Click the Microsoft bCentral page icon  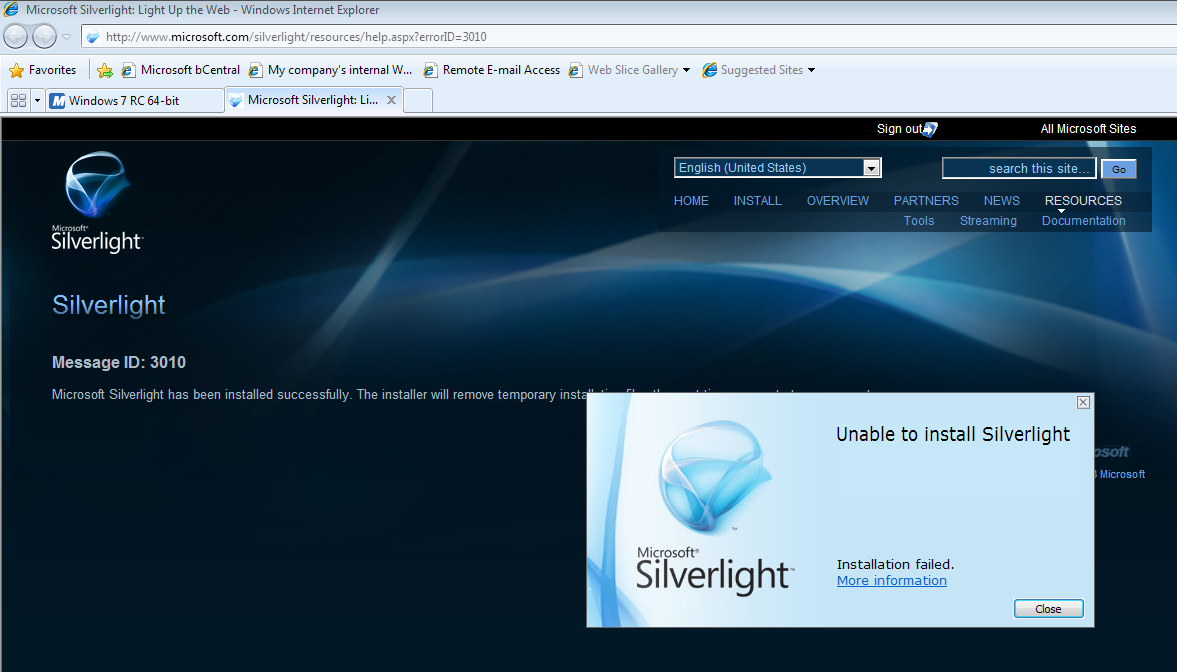click(x=128, y=71)
